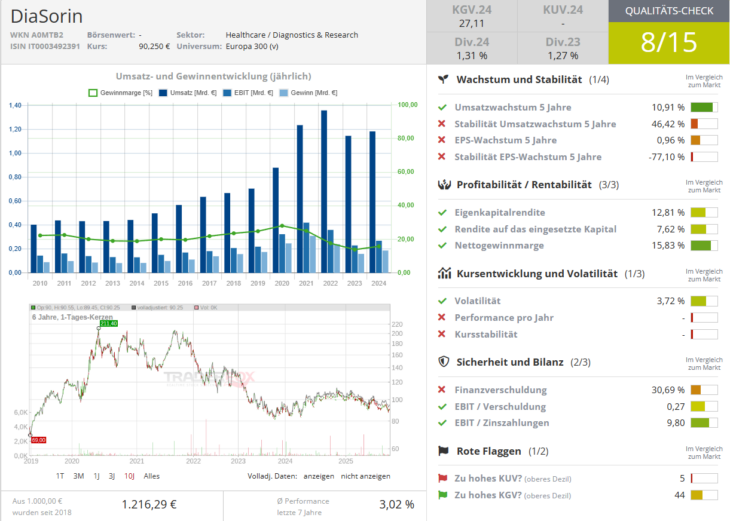The width and height of the screenshot is (730, 521).
Task: Click the Umsatzwachstum 5 Jahre comparison bar
Action: [x=704, y=108]
